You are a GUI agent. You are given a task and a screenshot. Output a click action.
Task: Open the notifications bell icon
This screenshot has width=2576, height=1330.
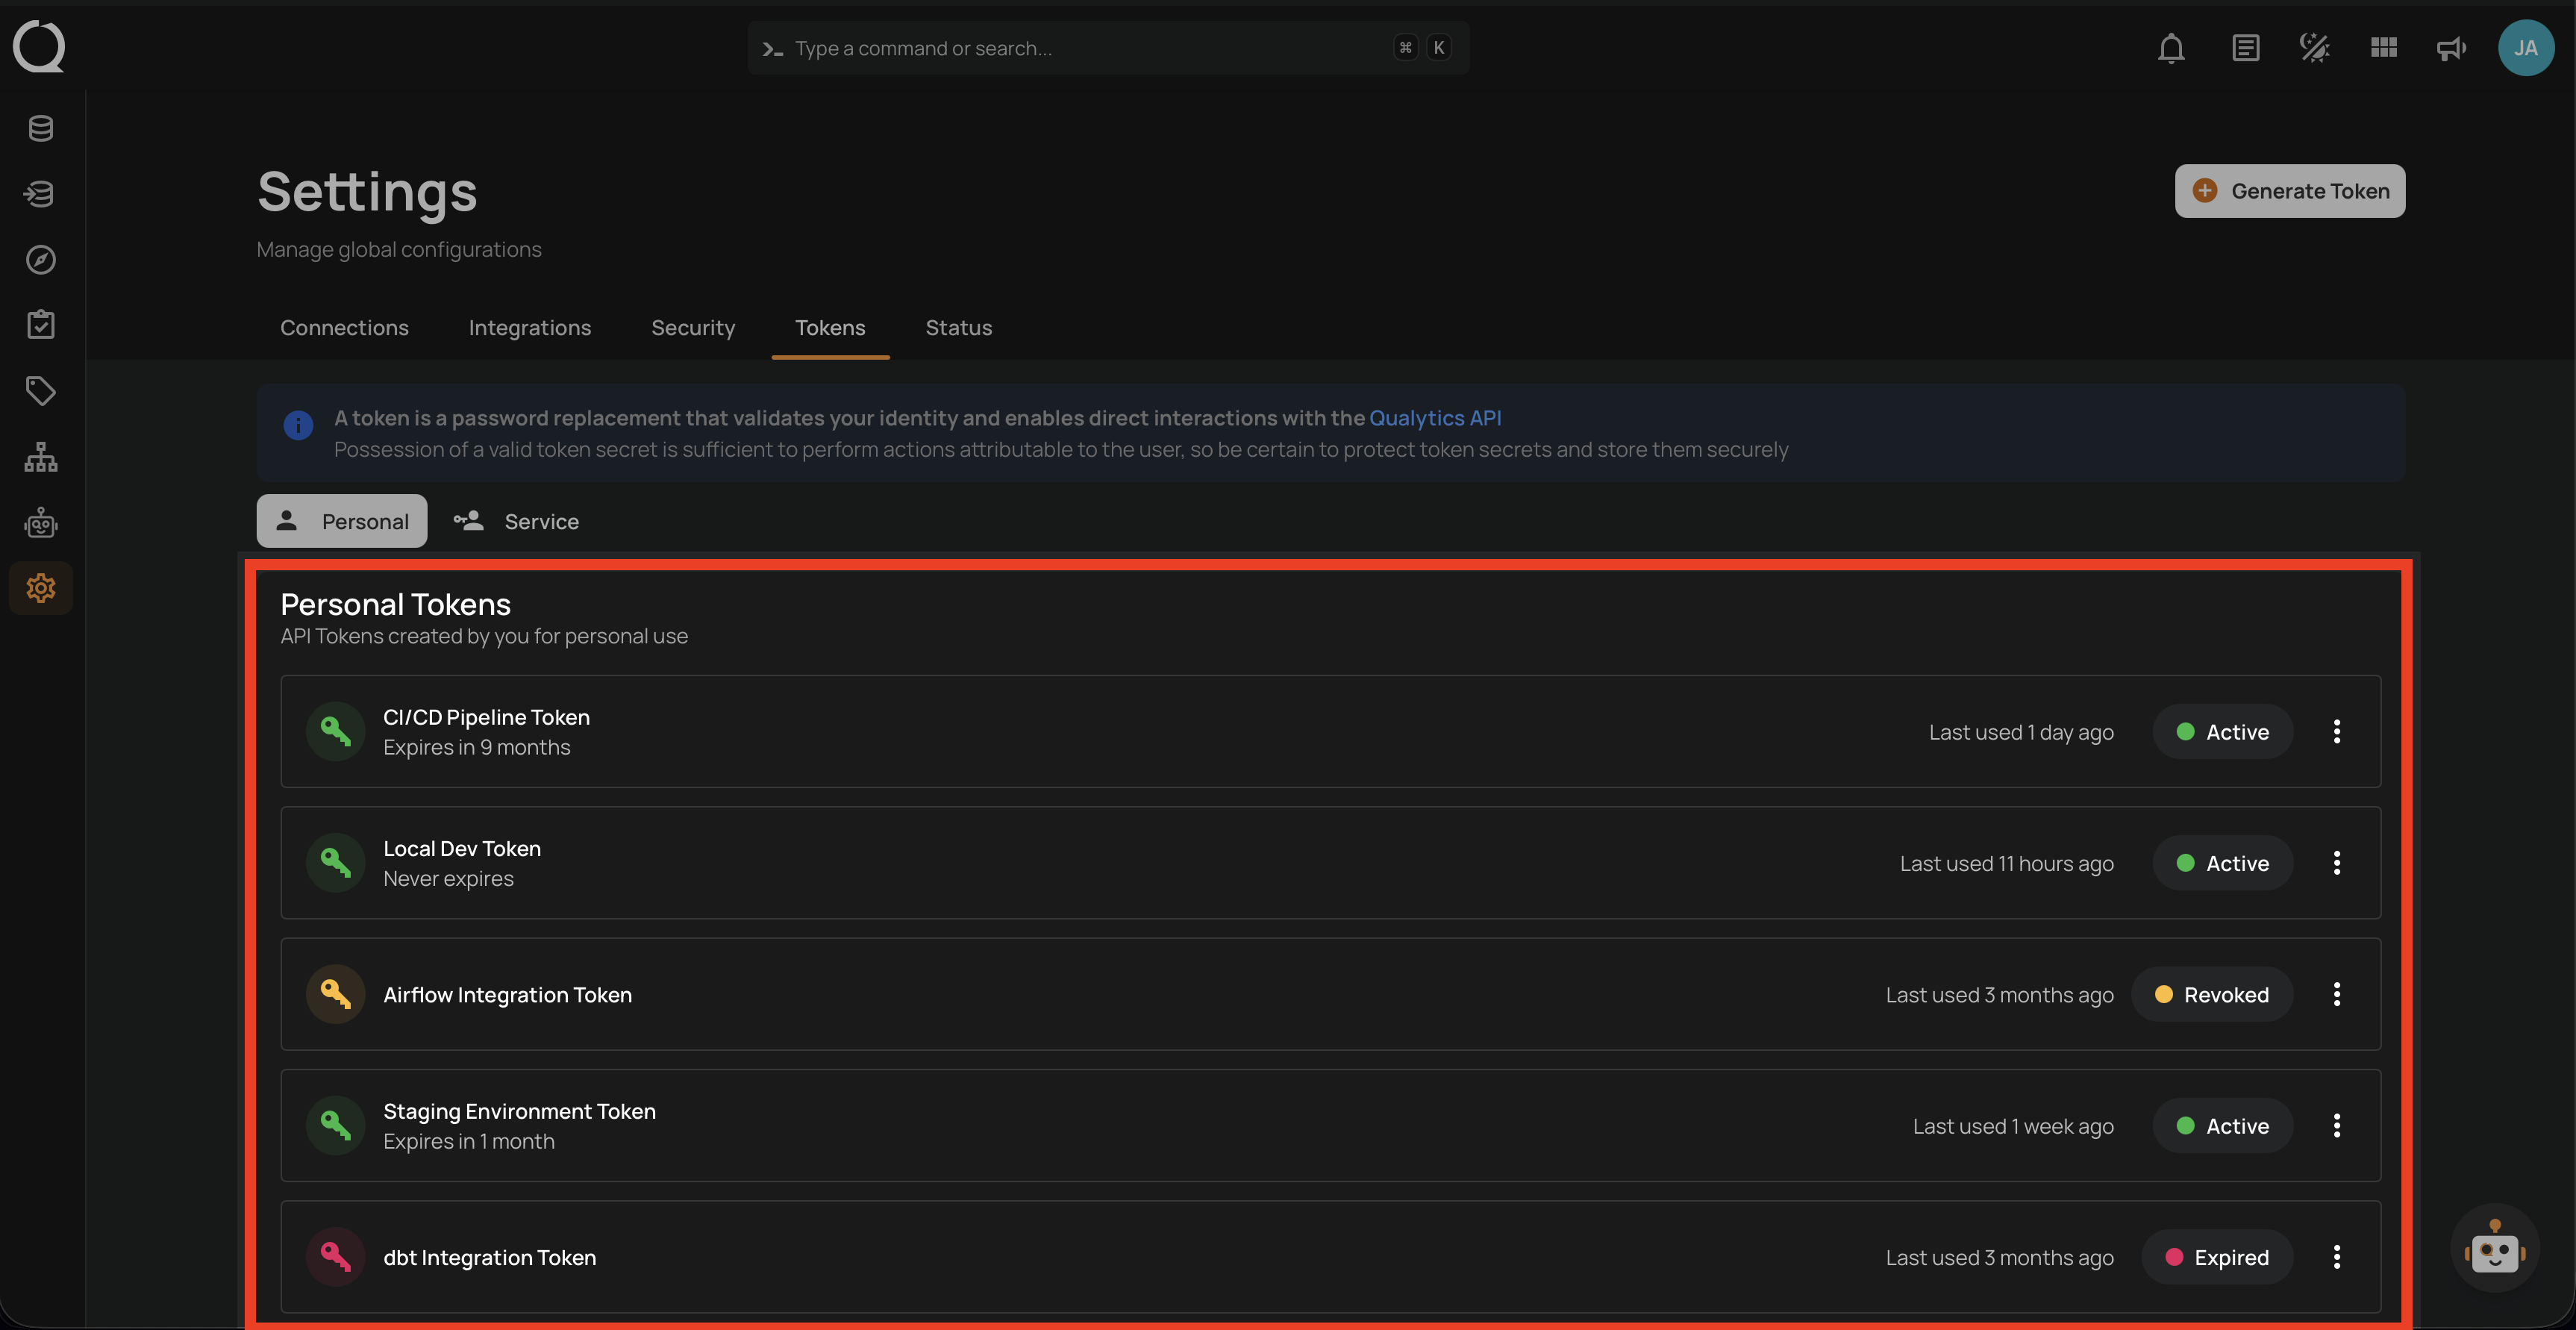pyautogui.click(x=2171, y=48)
